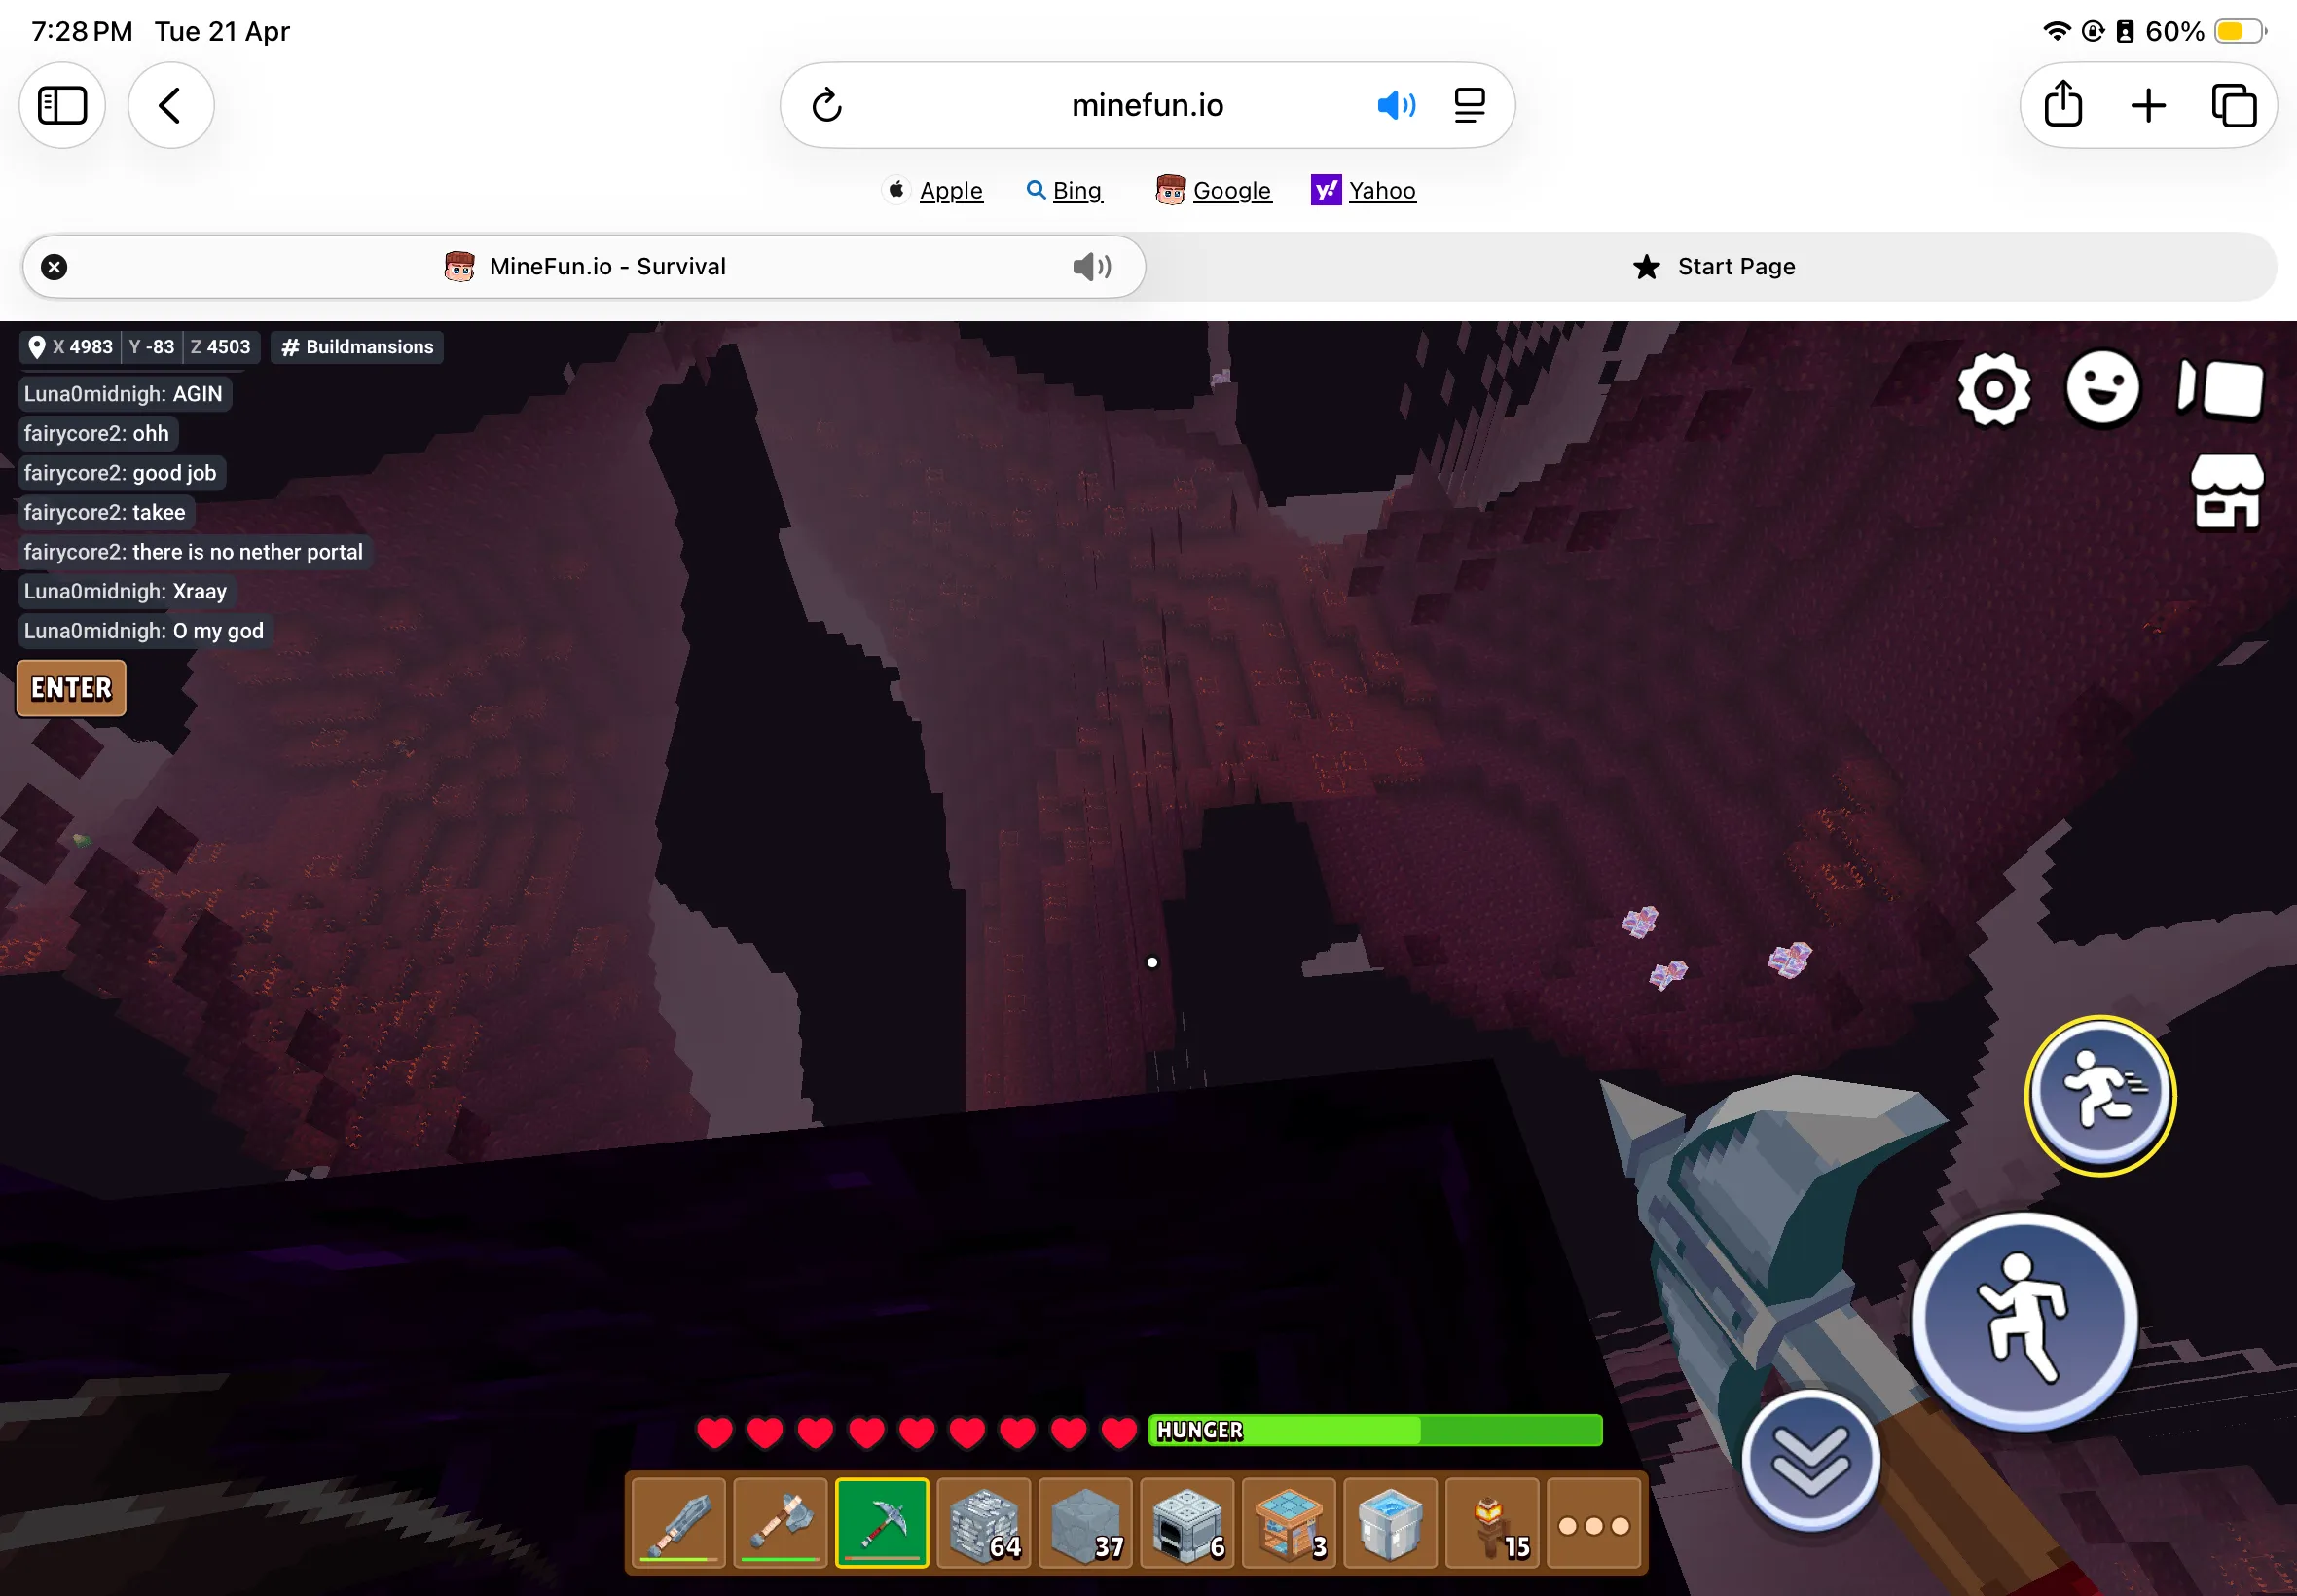The height and width of the screenshot is (1596, 2297).
Task: Mute audio from address bar speaker
Action: (1396, 105)
